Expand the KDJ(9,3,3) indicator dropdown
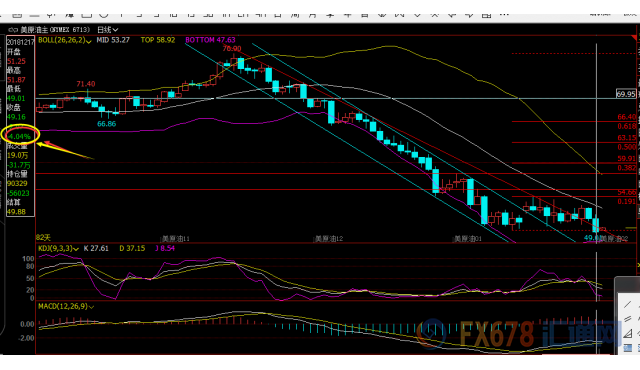640x370 pixels. 76,249
